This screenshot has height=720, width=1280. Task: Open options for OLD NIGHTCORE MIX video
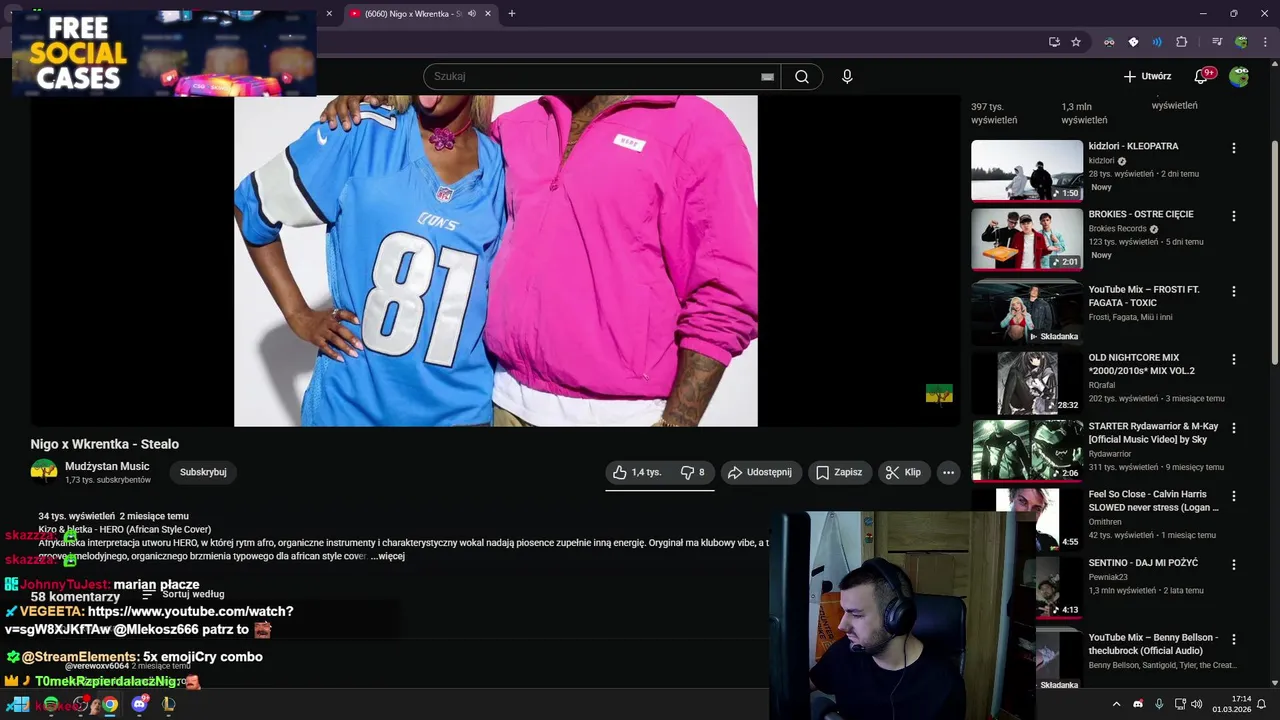coord(1233,359)
